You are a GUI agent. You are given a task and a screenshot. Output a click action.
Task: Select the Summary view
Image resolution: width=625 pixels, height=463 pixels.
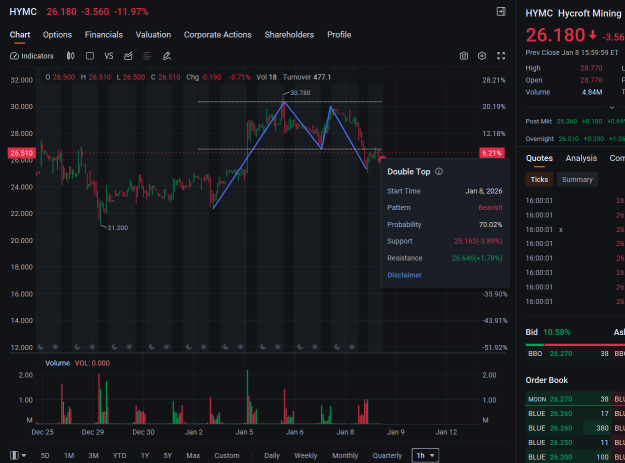click(577, 179)
